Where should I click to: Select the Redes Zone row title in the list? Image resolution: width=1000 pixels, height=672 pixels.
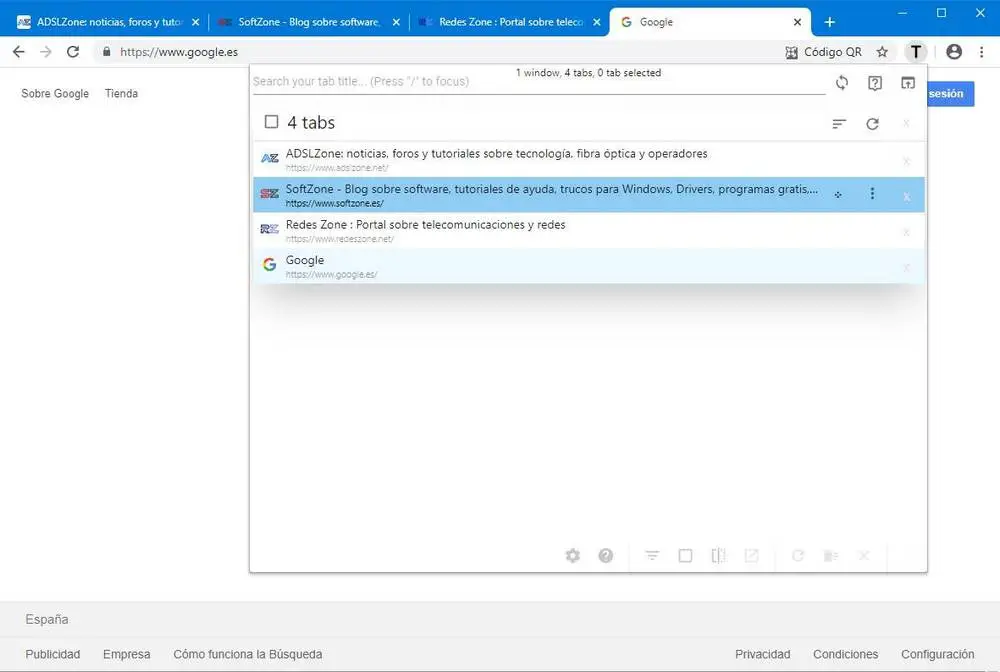click(425, 224)
